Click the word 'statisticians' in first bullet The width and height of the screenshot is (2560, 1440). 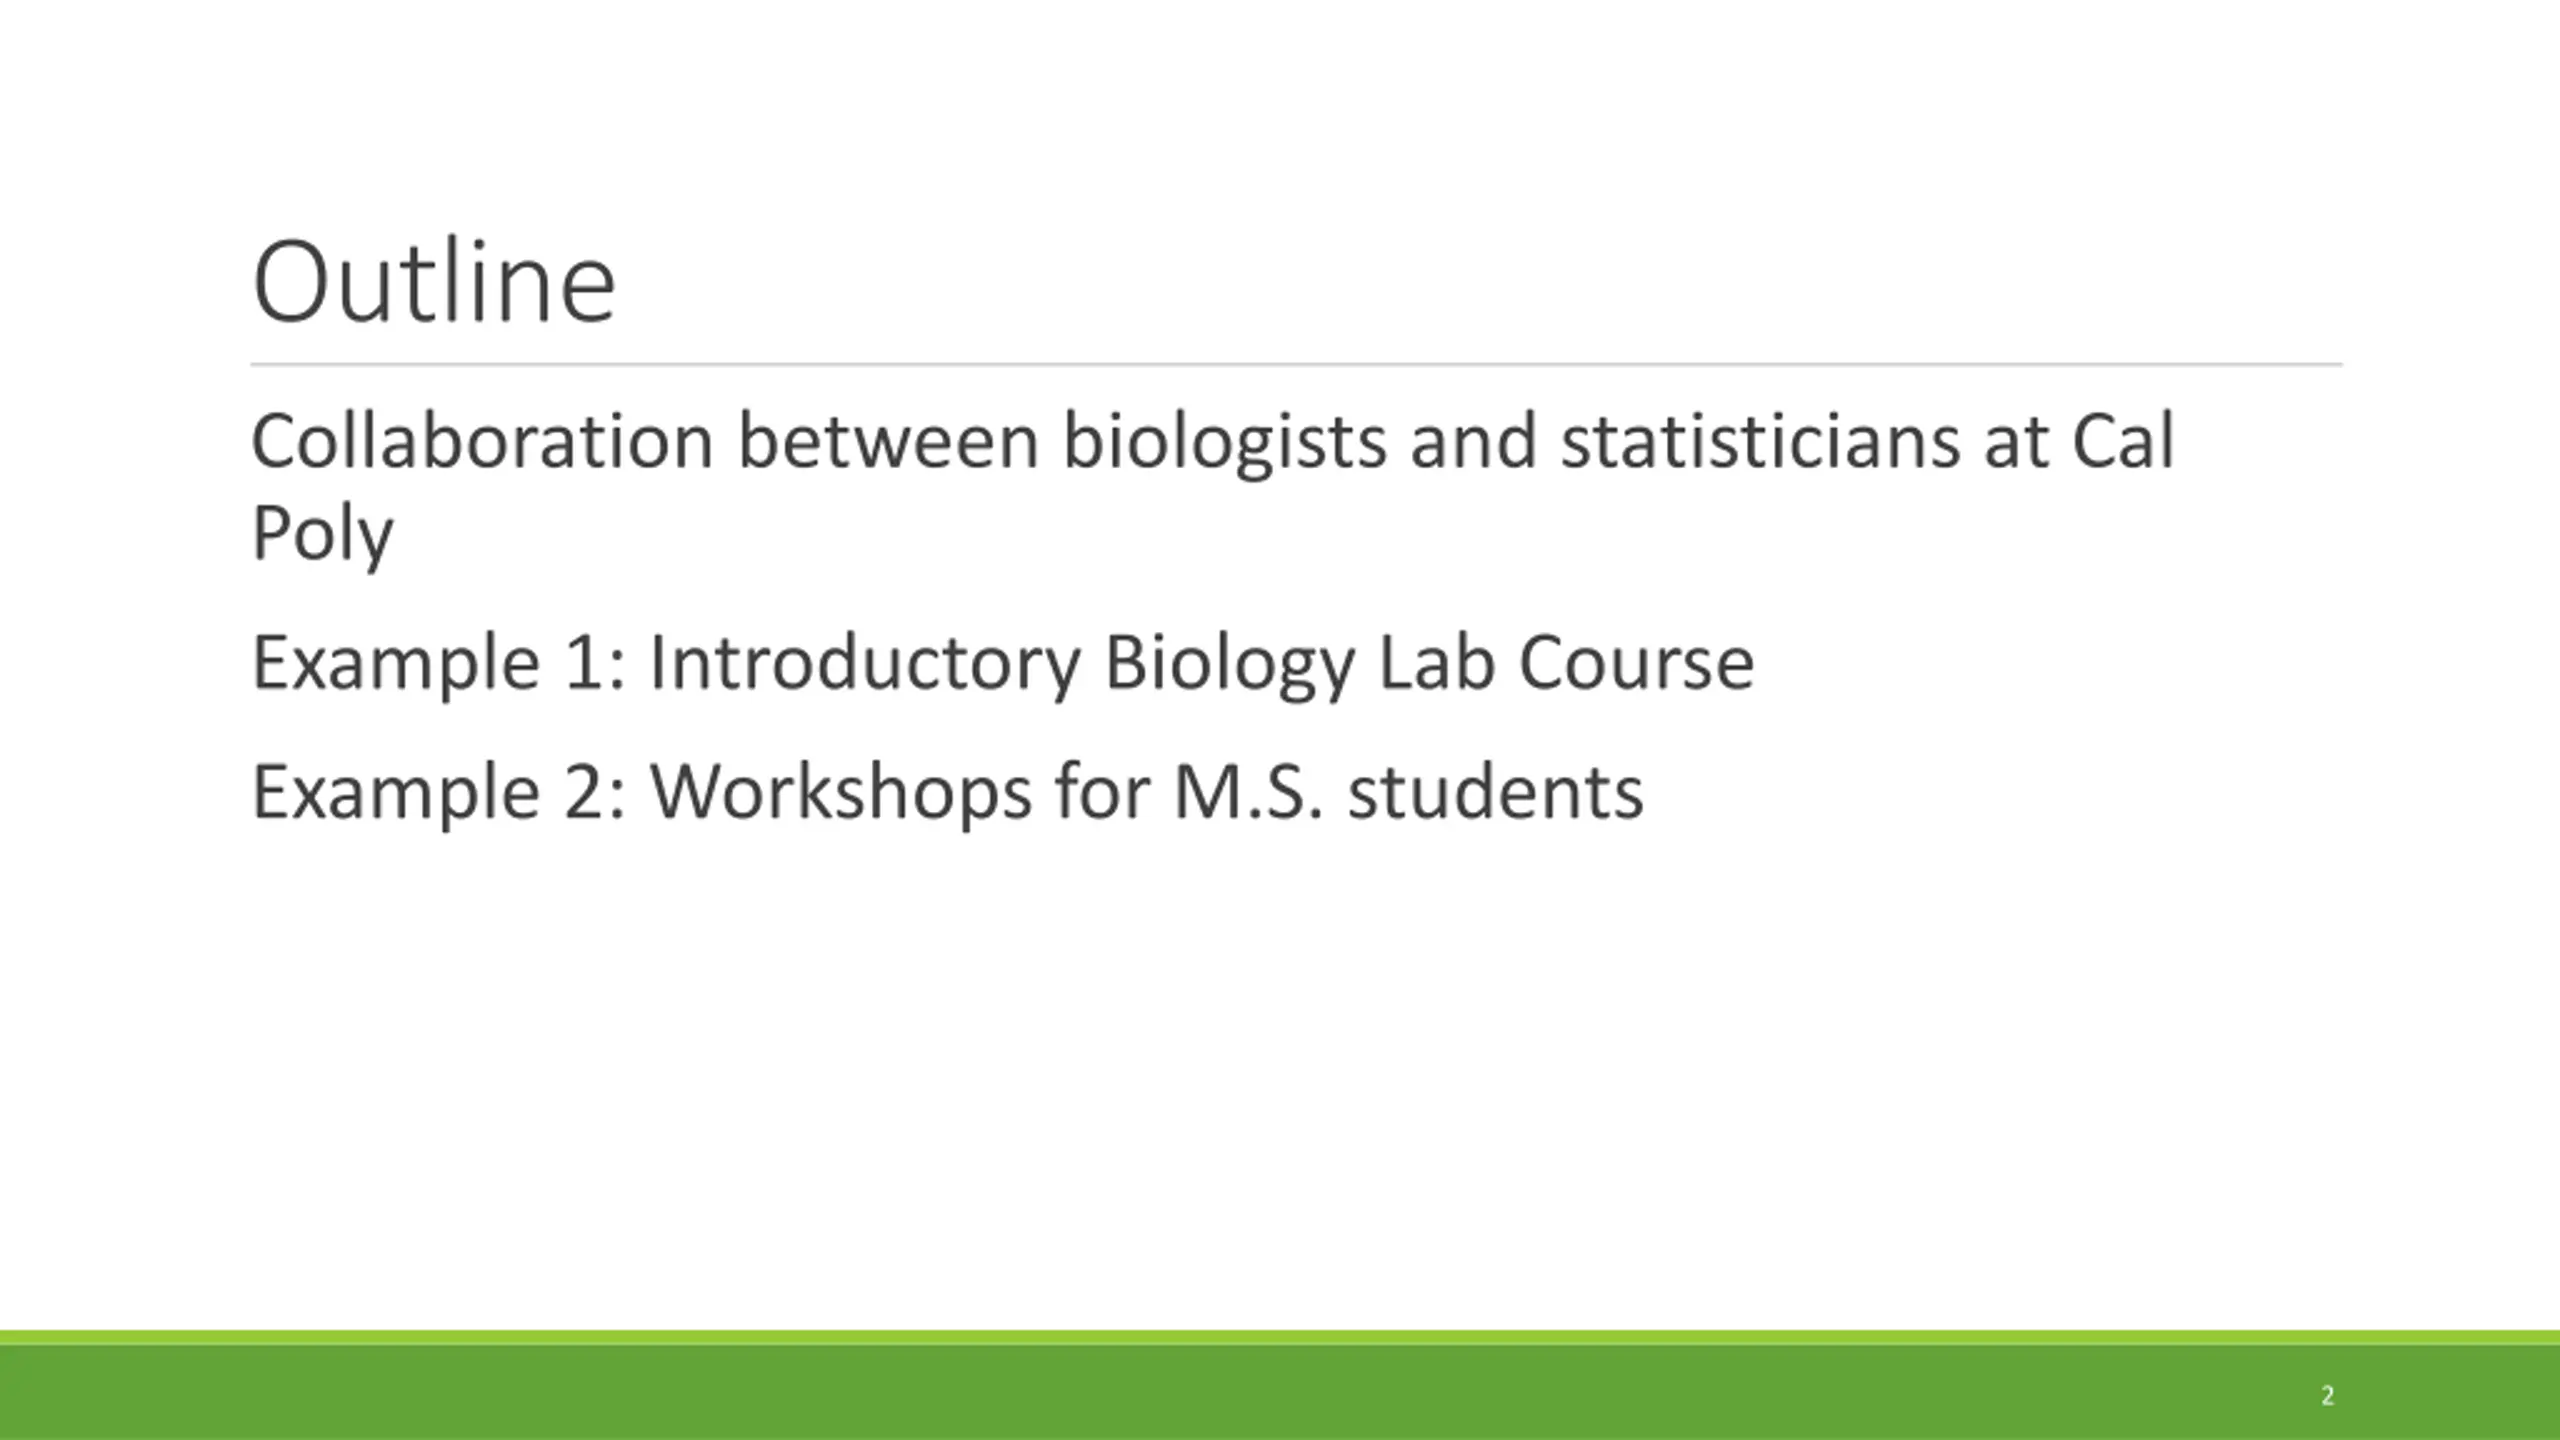1760,441
